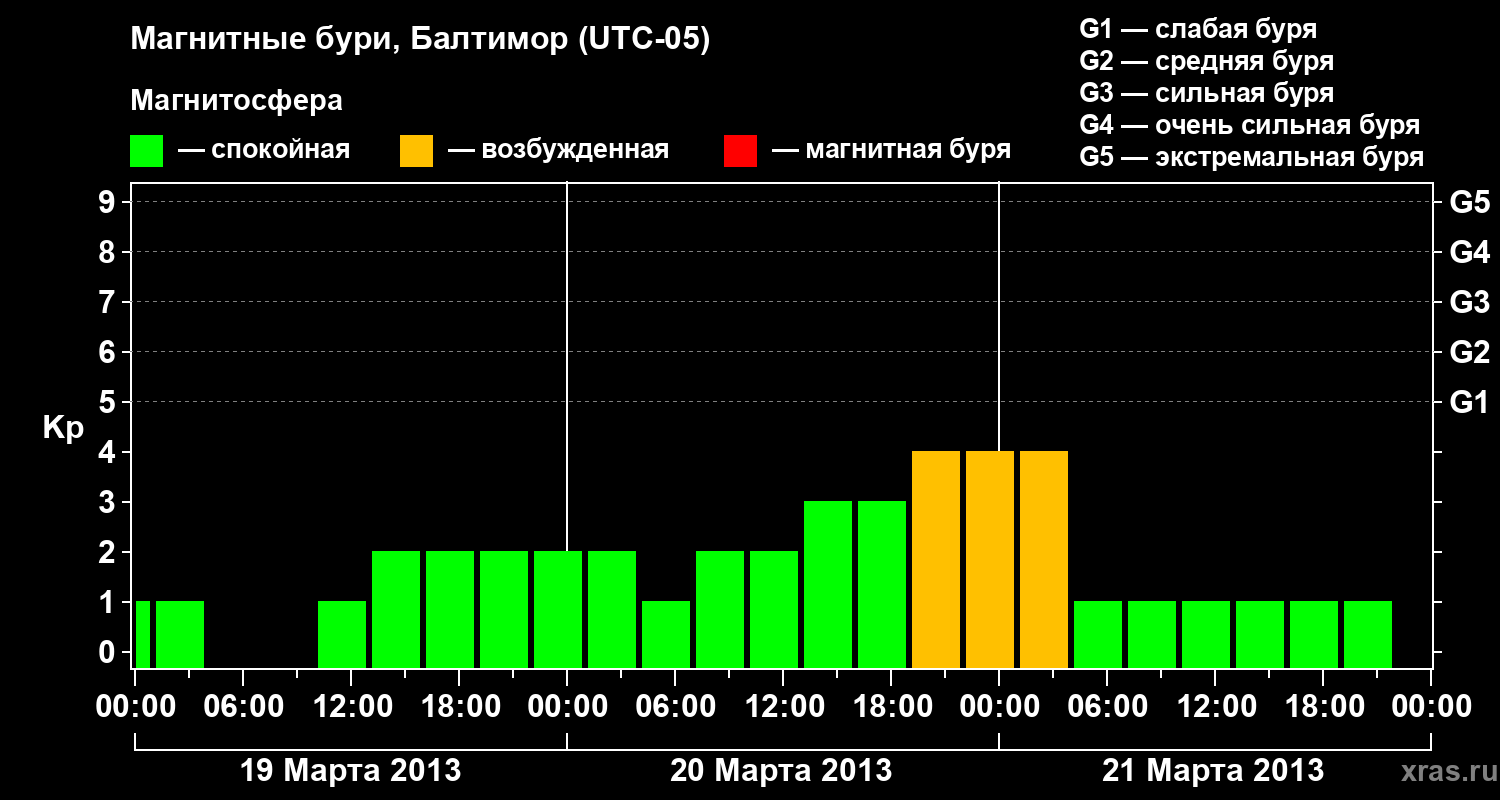Click the legend label спокойная
The height and width of the screenshot is (800, 1500).
tap(282, 151)
